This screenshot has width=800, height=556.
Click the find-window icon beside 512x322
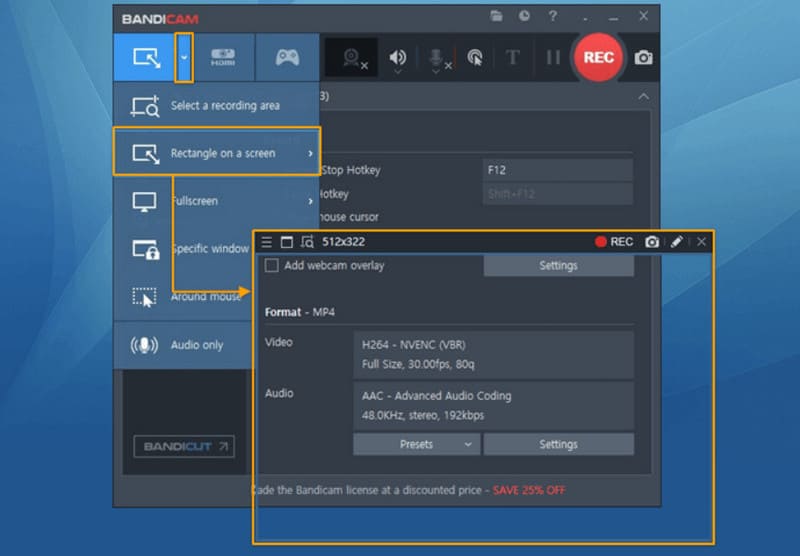(x=306, y=242)
